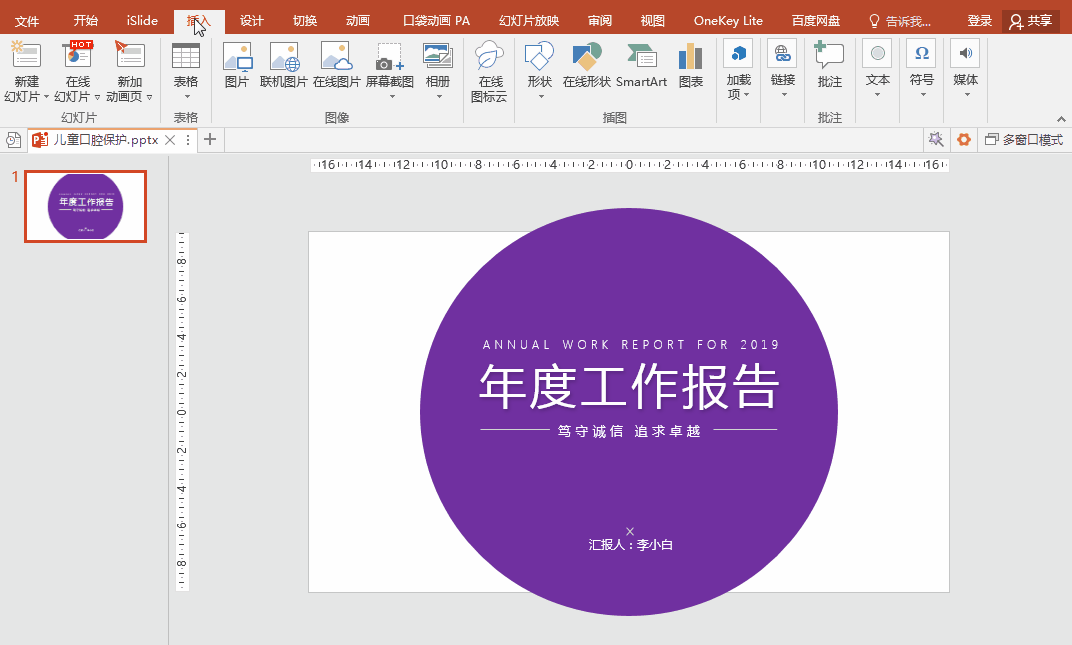Switch to the 设计 (Design) tab
This screenshot has width=1072, height=645.
point(252,21)
